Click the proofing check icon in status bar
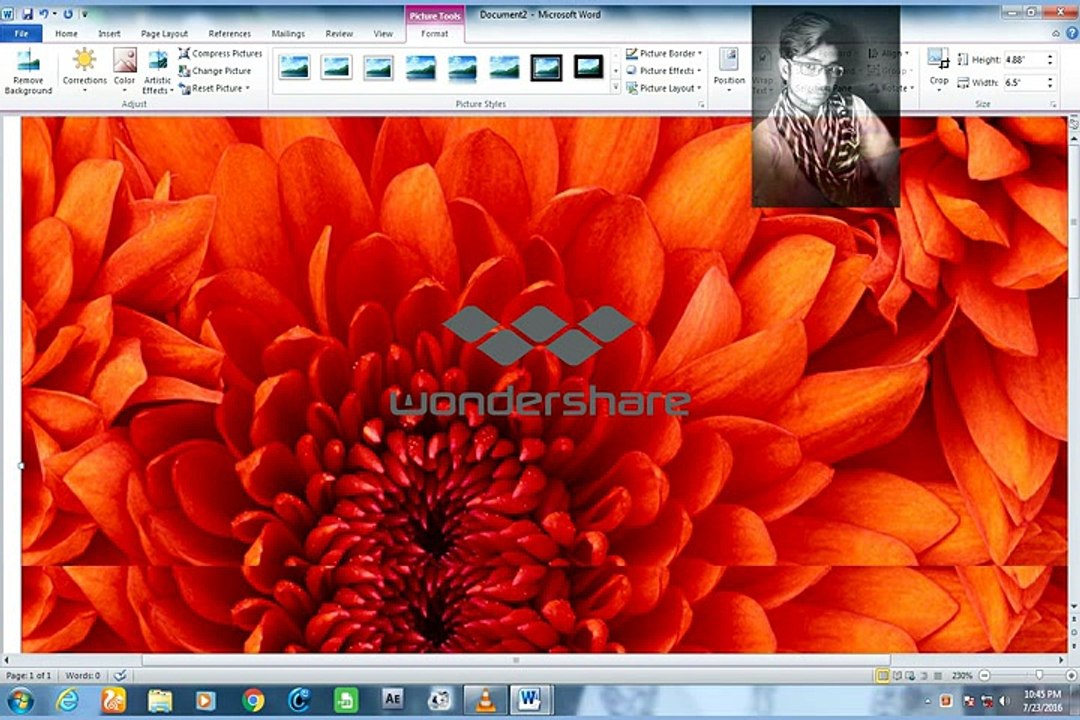This screenshot has height=720, width=1080. click(120, 676)
